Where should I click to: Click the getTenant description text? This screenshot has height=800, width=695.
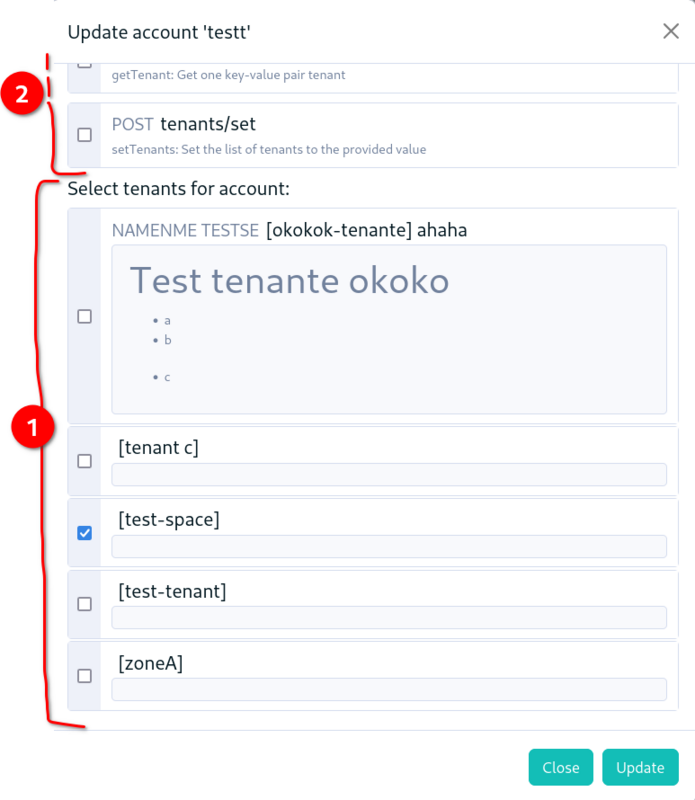[x=229, y=75]
